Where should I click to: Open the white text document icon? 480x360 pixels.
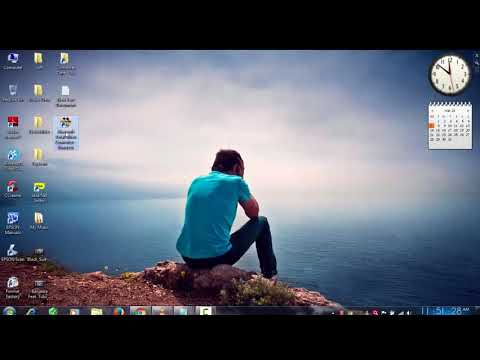pos(66,96)
